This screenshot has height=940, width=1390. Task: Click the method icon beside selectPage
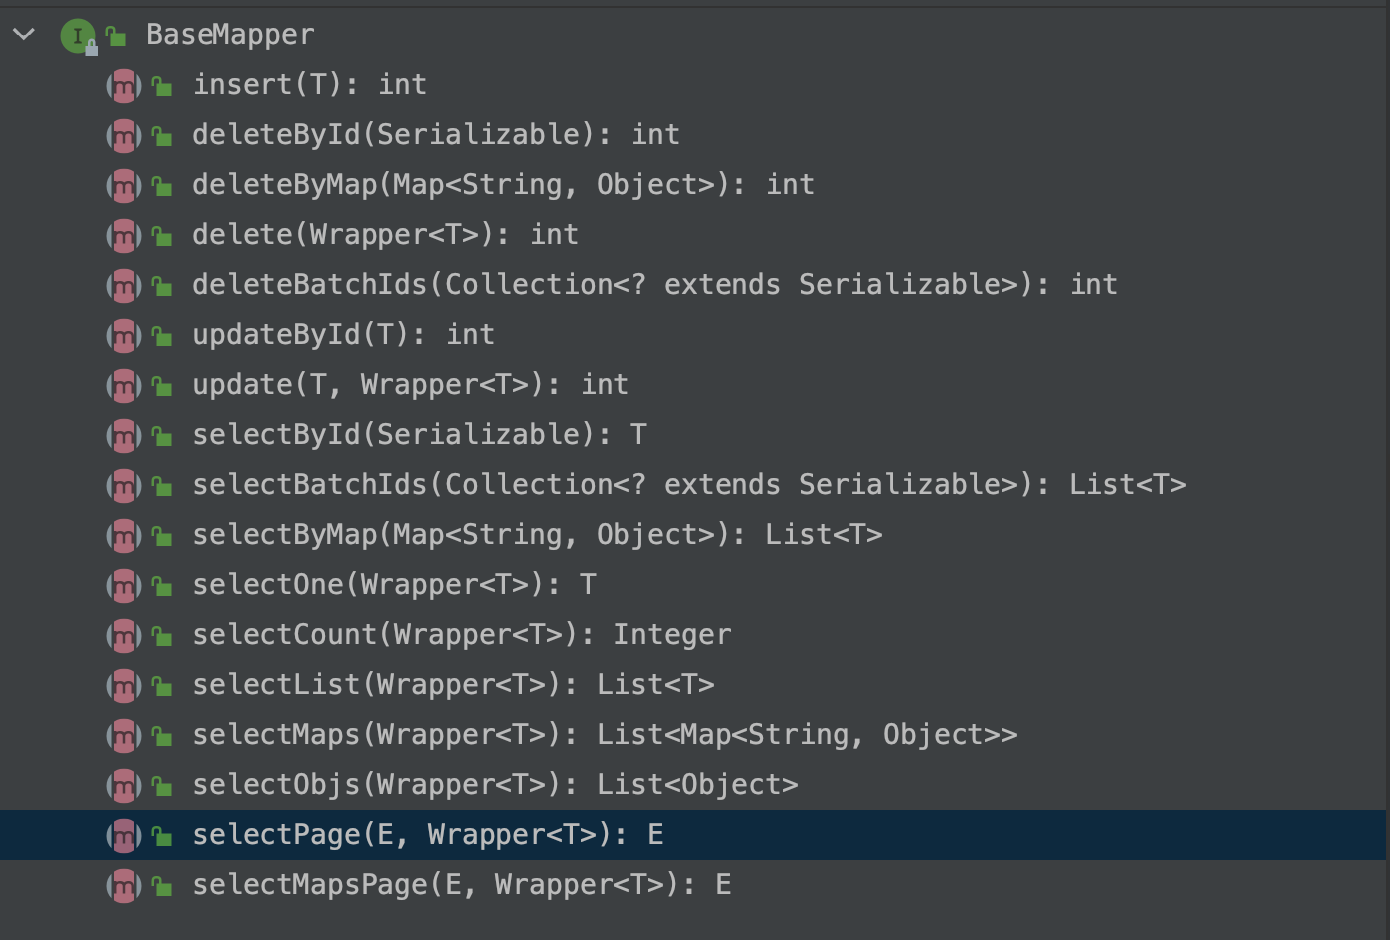(x=123, y=836)
